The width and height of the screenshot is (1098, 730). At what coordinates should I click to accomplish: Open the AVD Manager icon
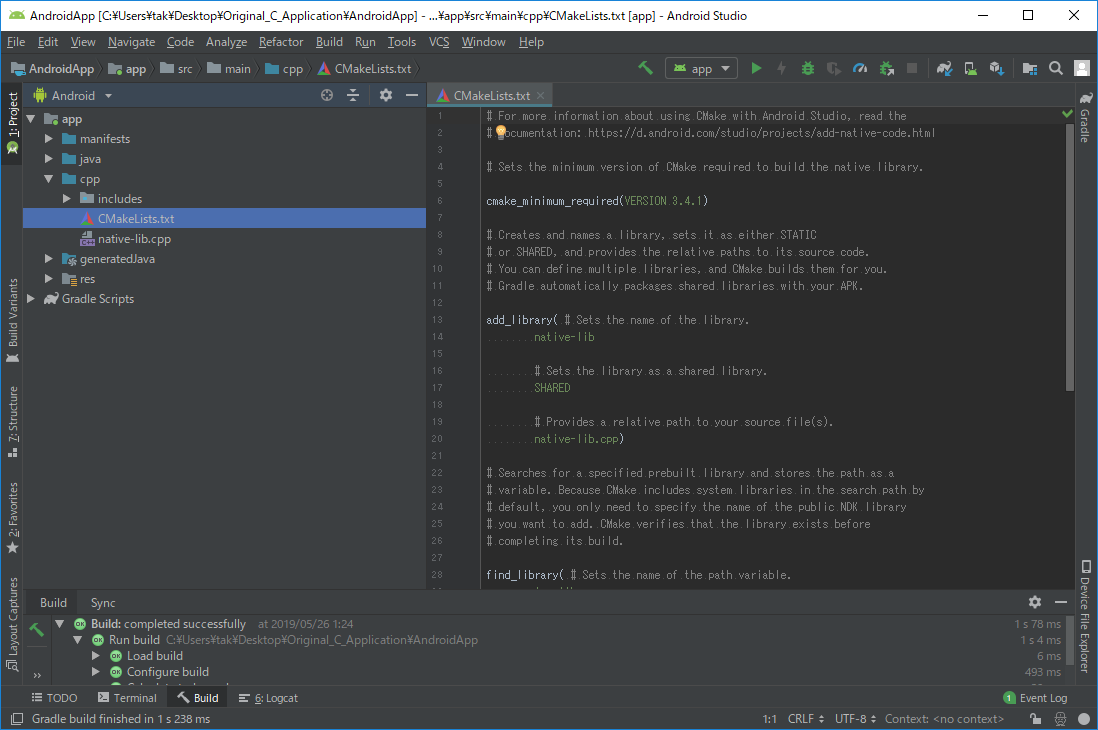[x=971, y=68]
